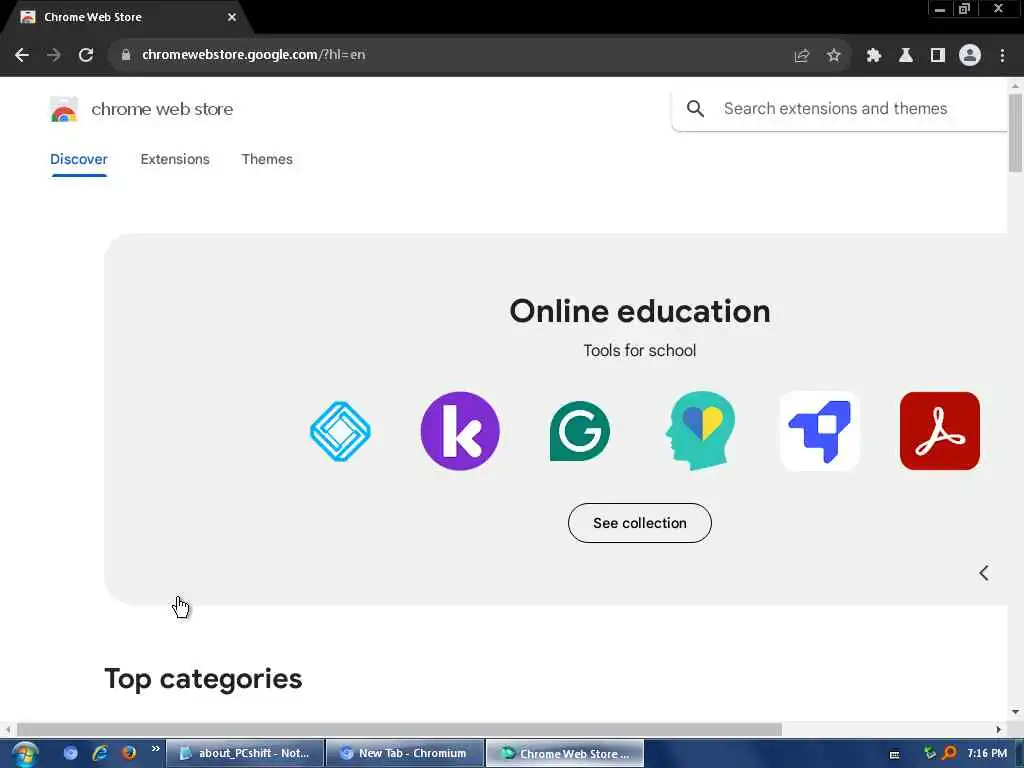The image size is (1024, 768).
Task: Open the purple K extension icon
Action: click(460, 431)
